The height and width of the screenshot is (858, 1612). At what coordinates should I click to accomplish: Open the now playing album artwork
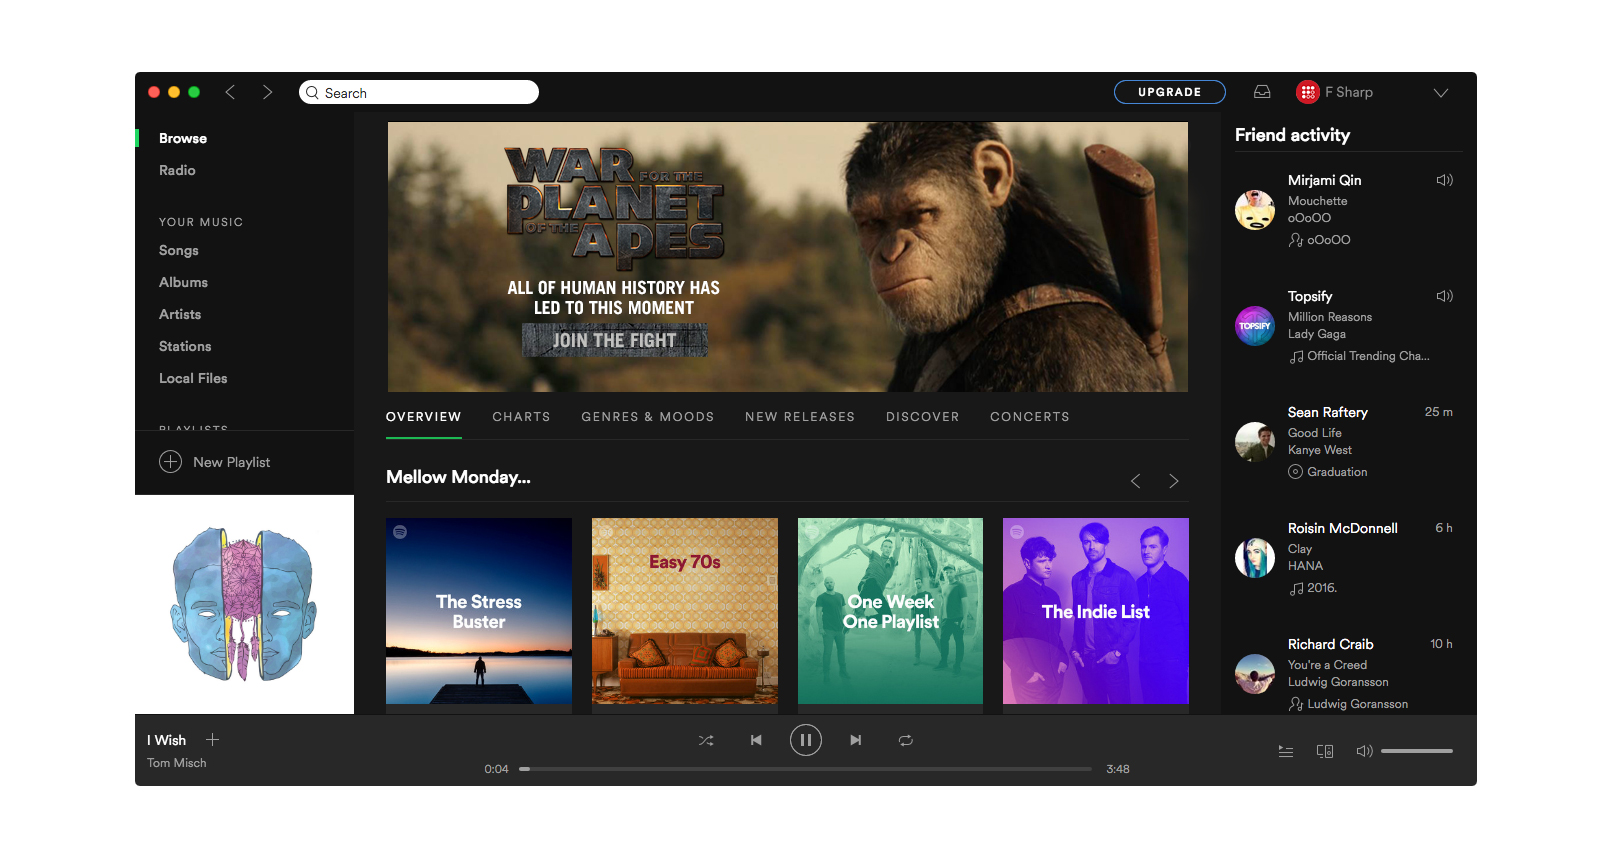(244, 604)
